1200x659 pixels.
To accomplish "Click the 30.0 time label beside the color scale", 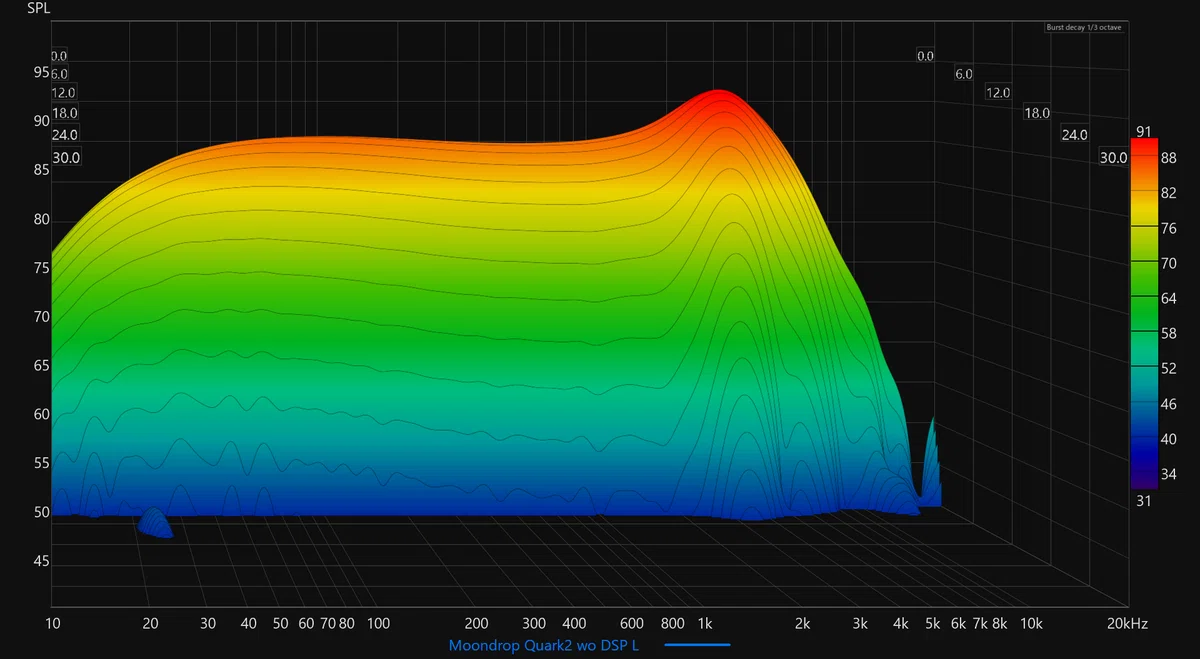I will pos(1113,158).
